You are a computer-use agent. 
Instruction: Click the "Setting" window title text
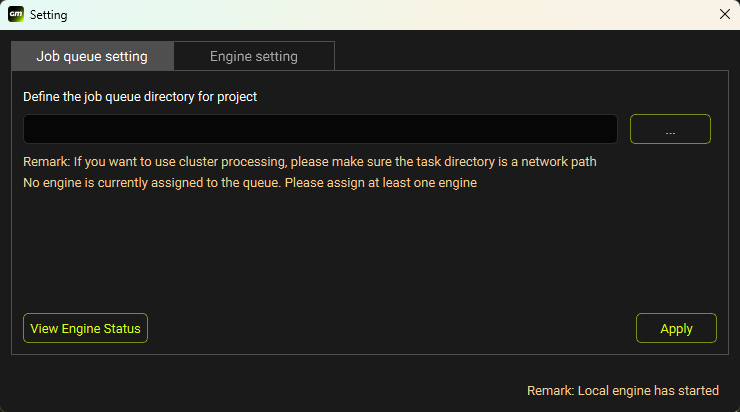coord(49,15)
